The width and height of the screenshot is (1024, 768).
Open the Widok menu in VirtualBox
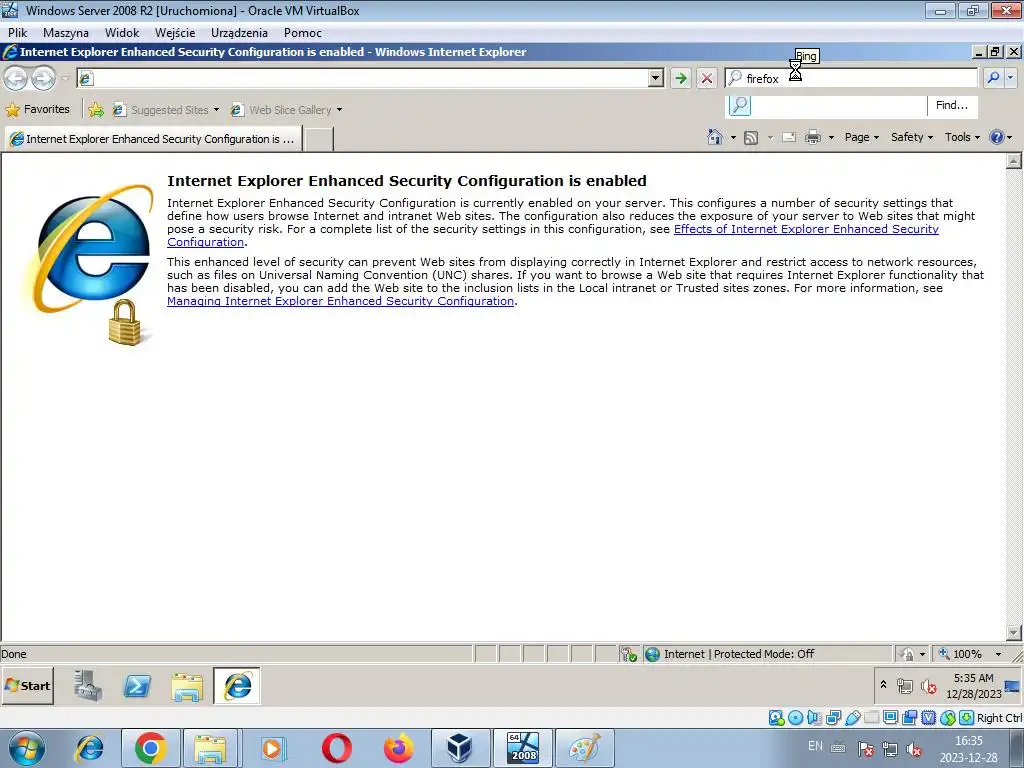(122, 33)
